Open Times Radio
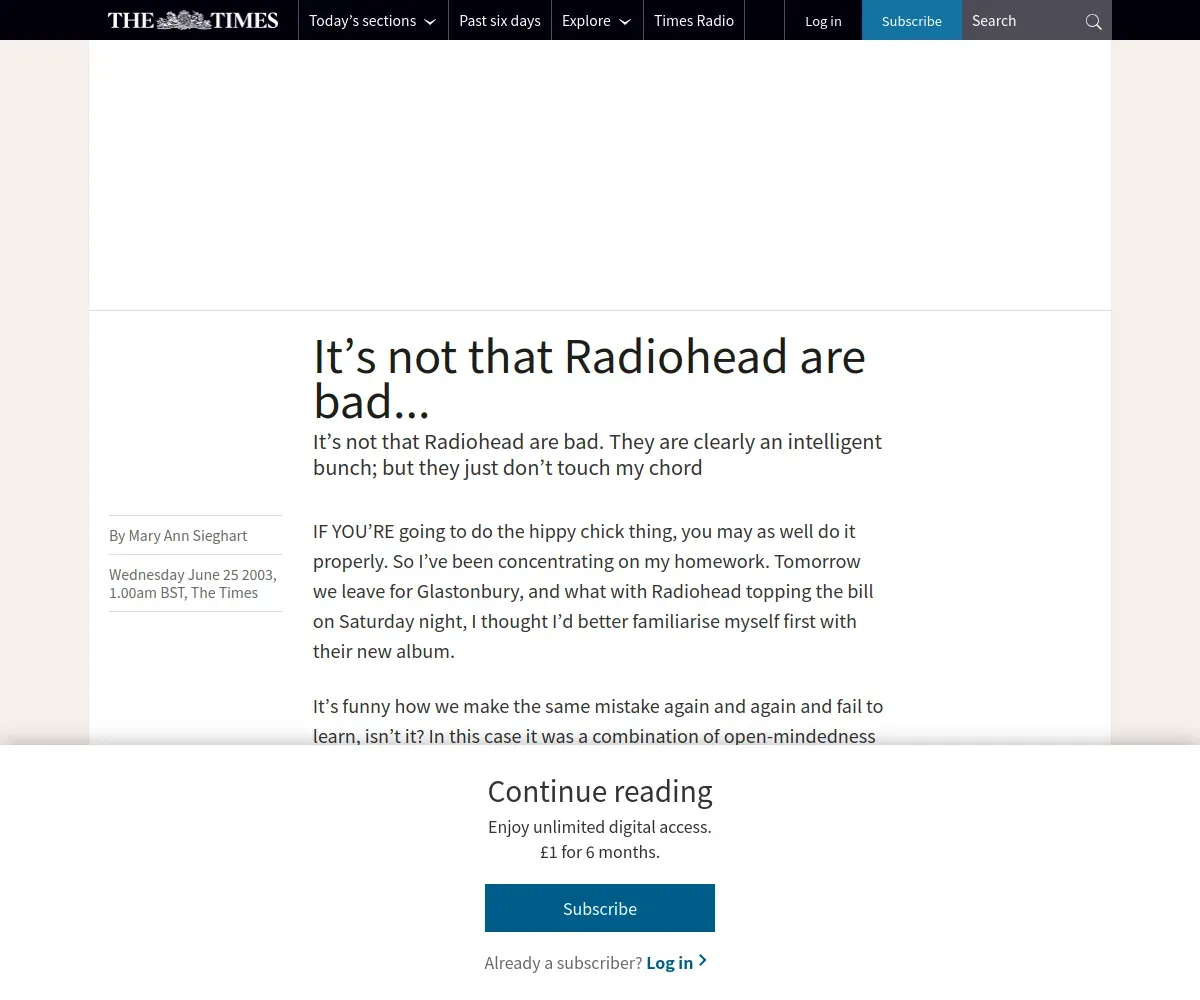 coord(694,20)
